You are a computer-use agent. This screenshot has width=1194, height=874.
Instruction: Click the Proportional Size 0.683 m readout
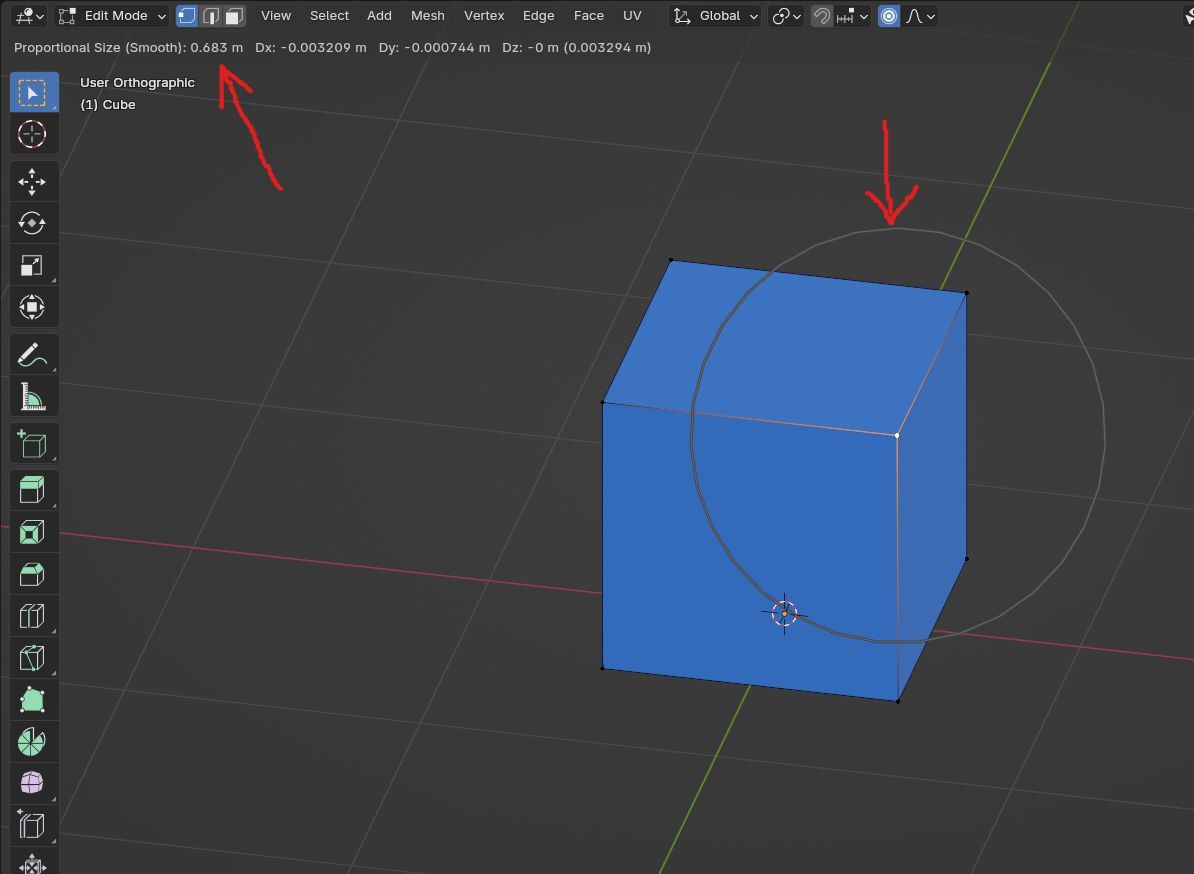click(x=129, y=47)
